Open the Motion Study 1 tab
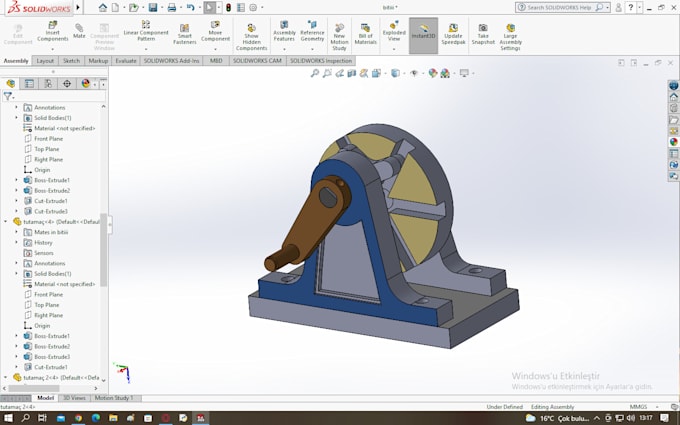The image size is (680, 425). 113,398
